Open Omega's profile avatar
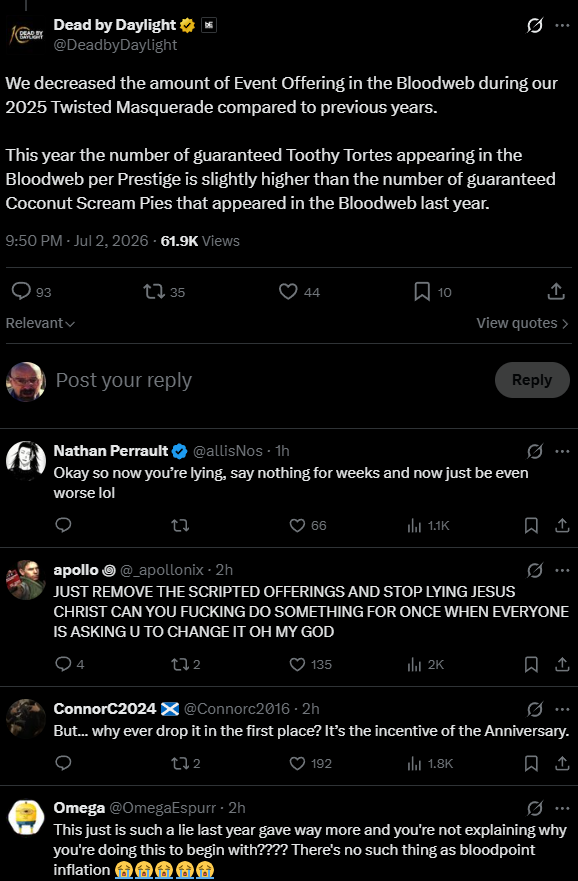Viewport: 578px width, 881px height. pyautogui.click(x=26, y=818)
